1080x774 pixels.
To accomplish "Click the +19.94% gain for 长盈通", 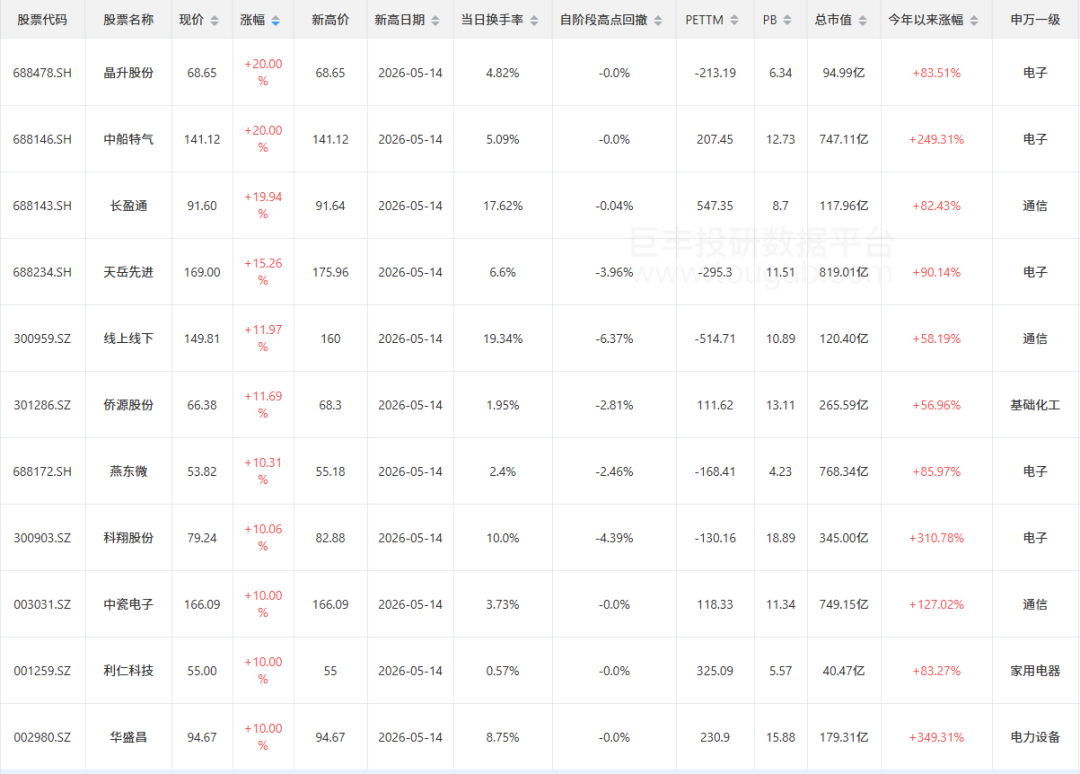I will (263, 205).
